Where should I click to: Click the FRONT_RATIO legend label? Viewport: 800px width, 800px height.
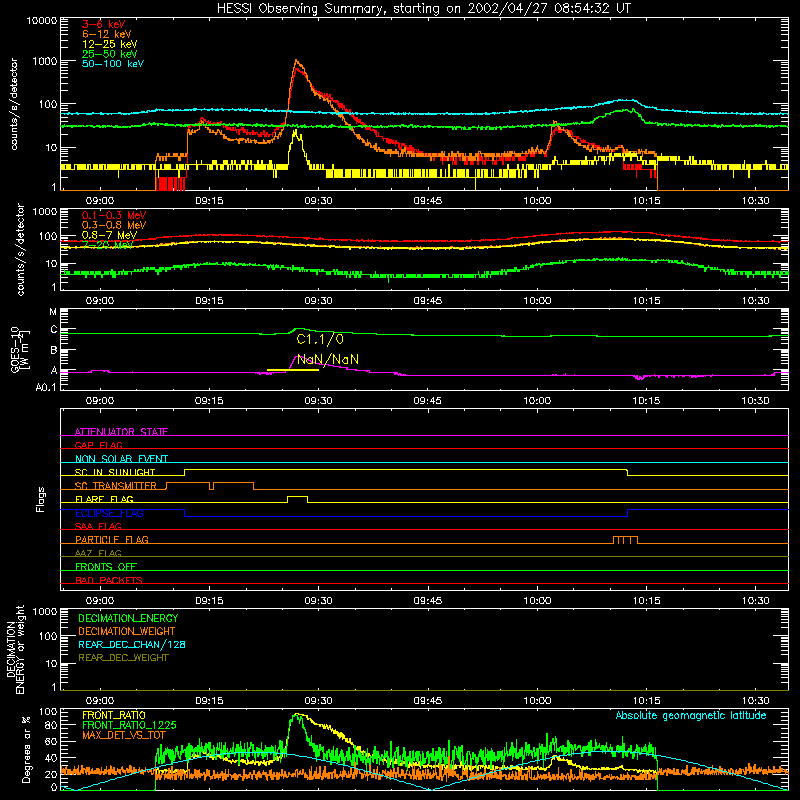114,715
